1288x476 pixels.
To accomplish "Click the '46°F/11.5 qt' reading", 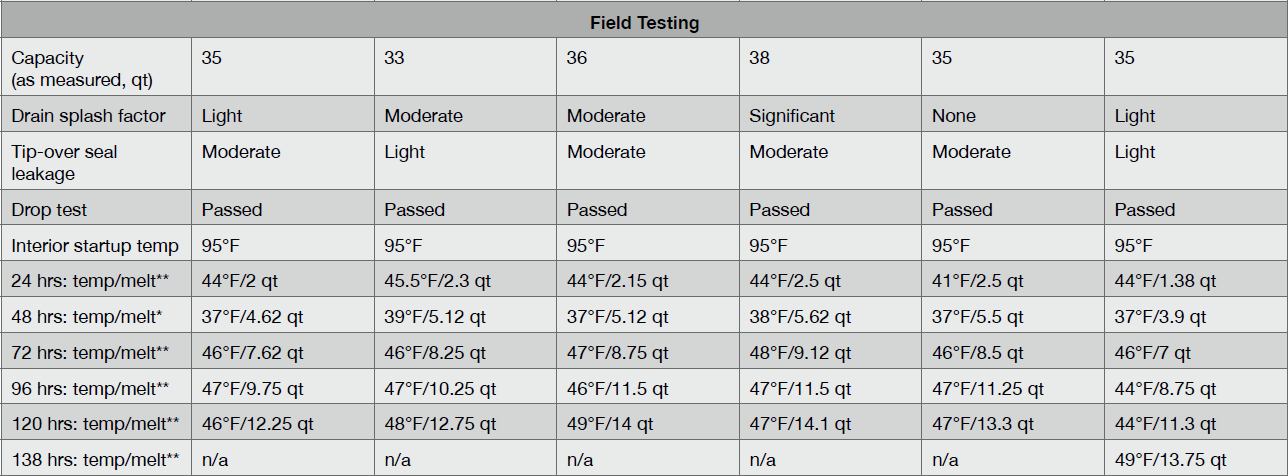I will [x=617, y=390].
